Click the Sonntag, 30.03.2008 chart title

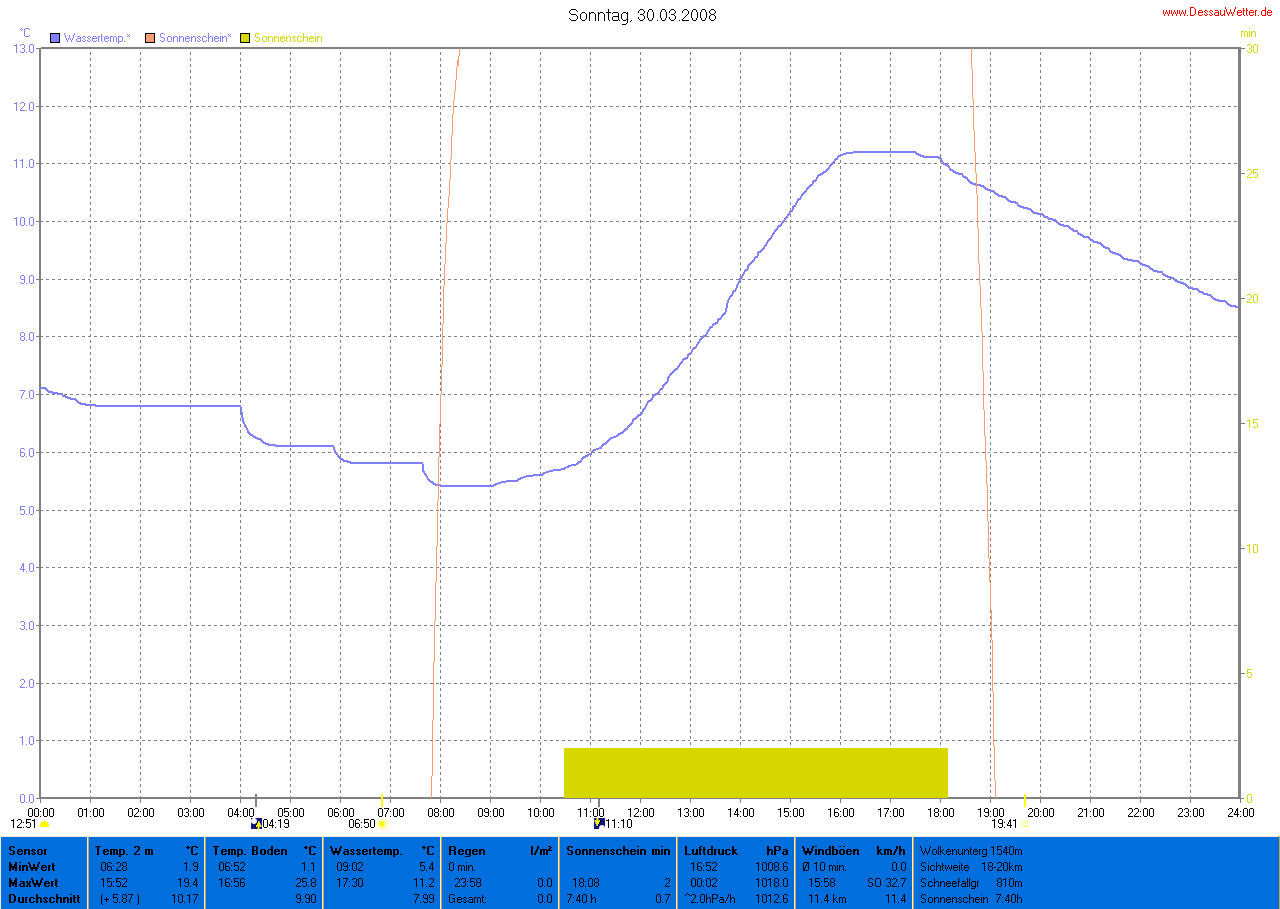pos(642,15)
